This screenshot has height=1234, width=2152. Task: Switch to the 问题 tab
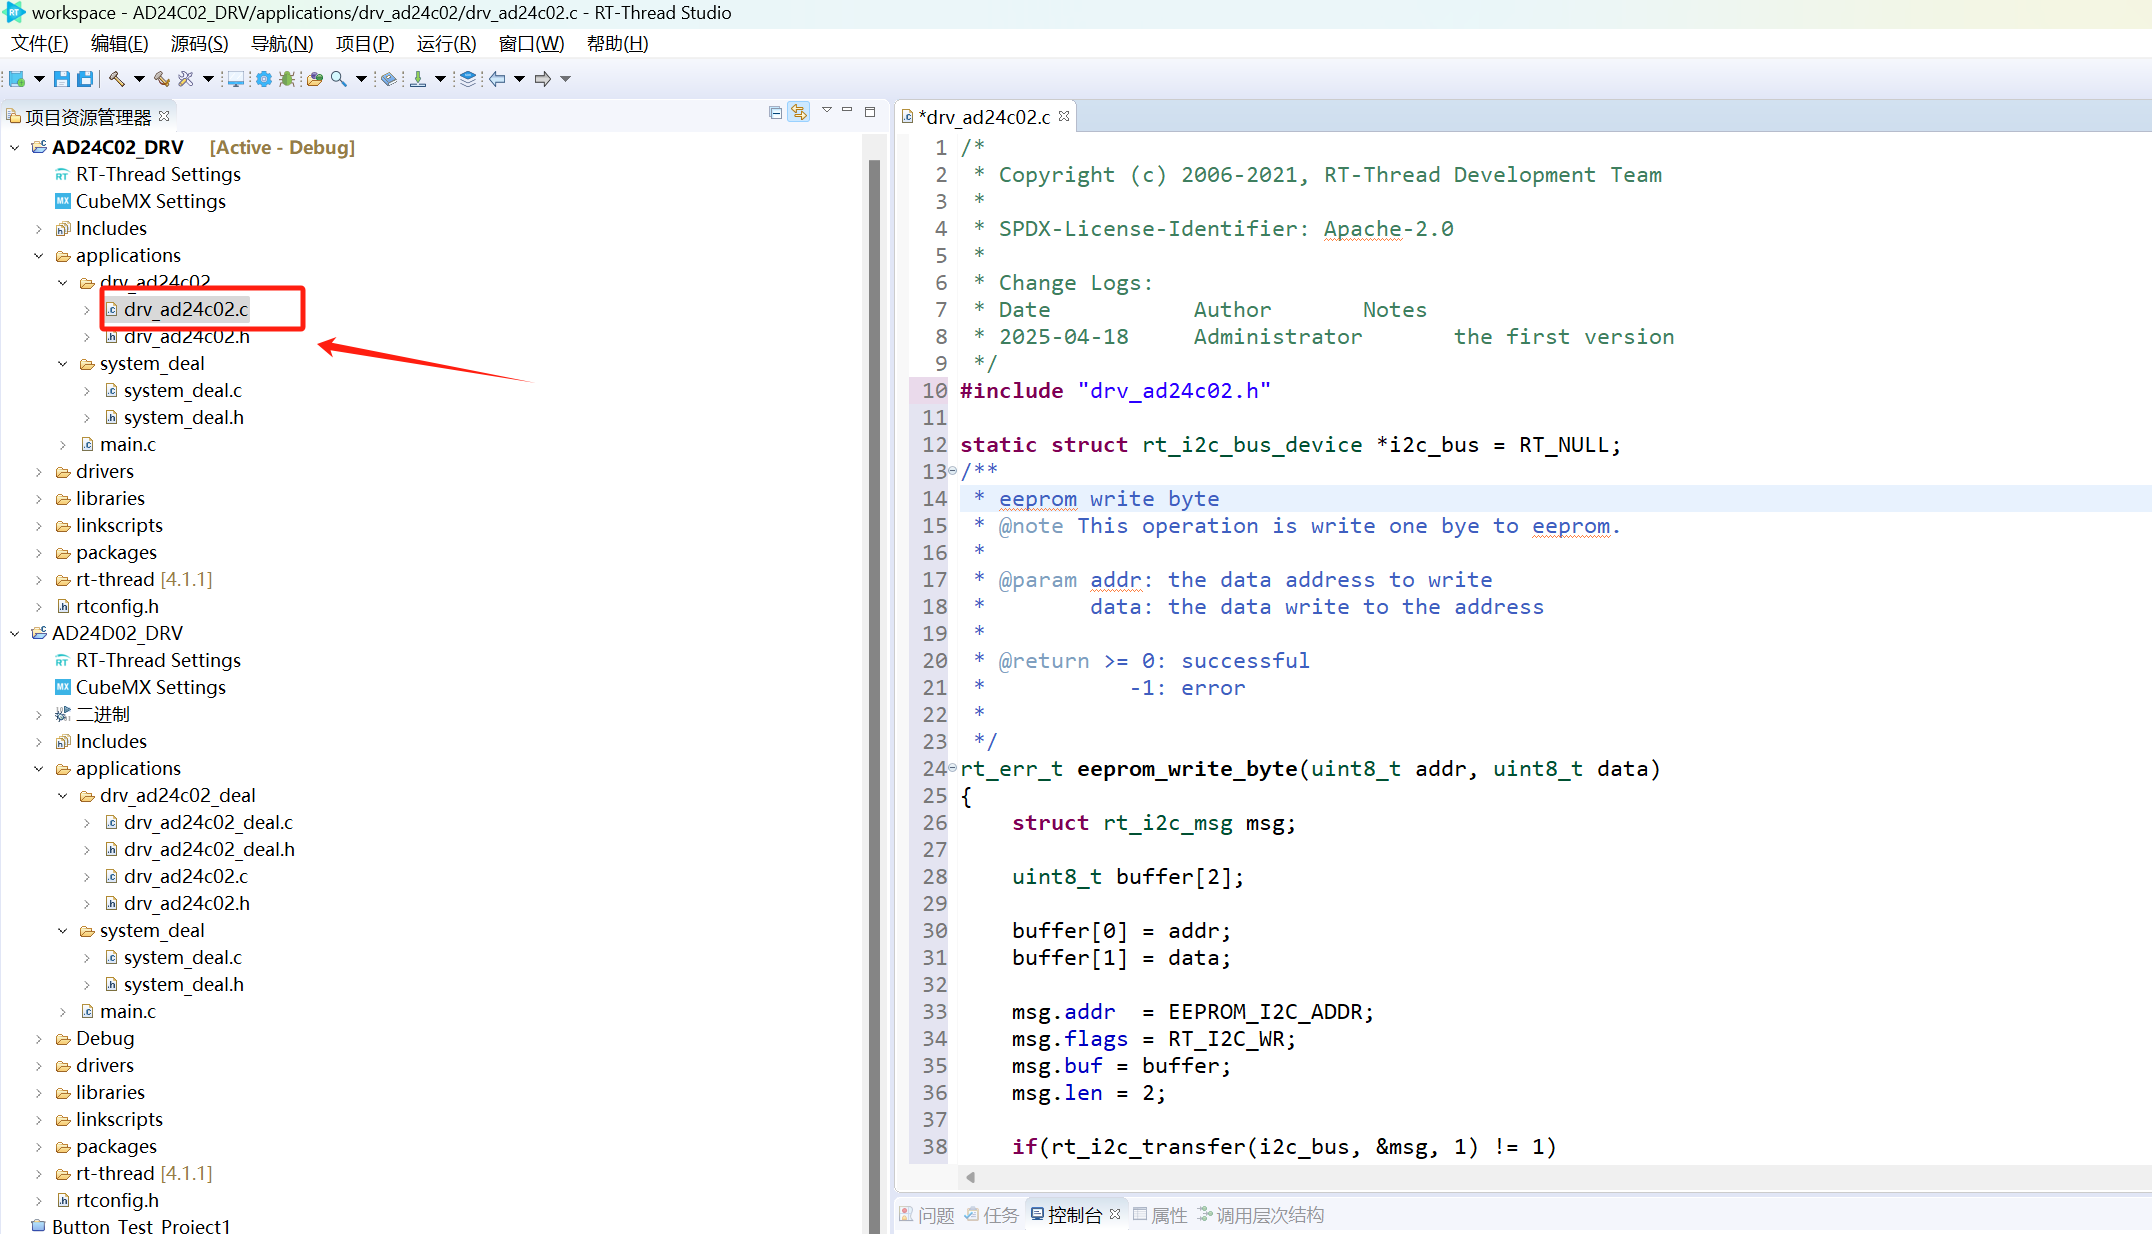[926, 1215]
